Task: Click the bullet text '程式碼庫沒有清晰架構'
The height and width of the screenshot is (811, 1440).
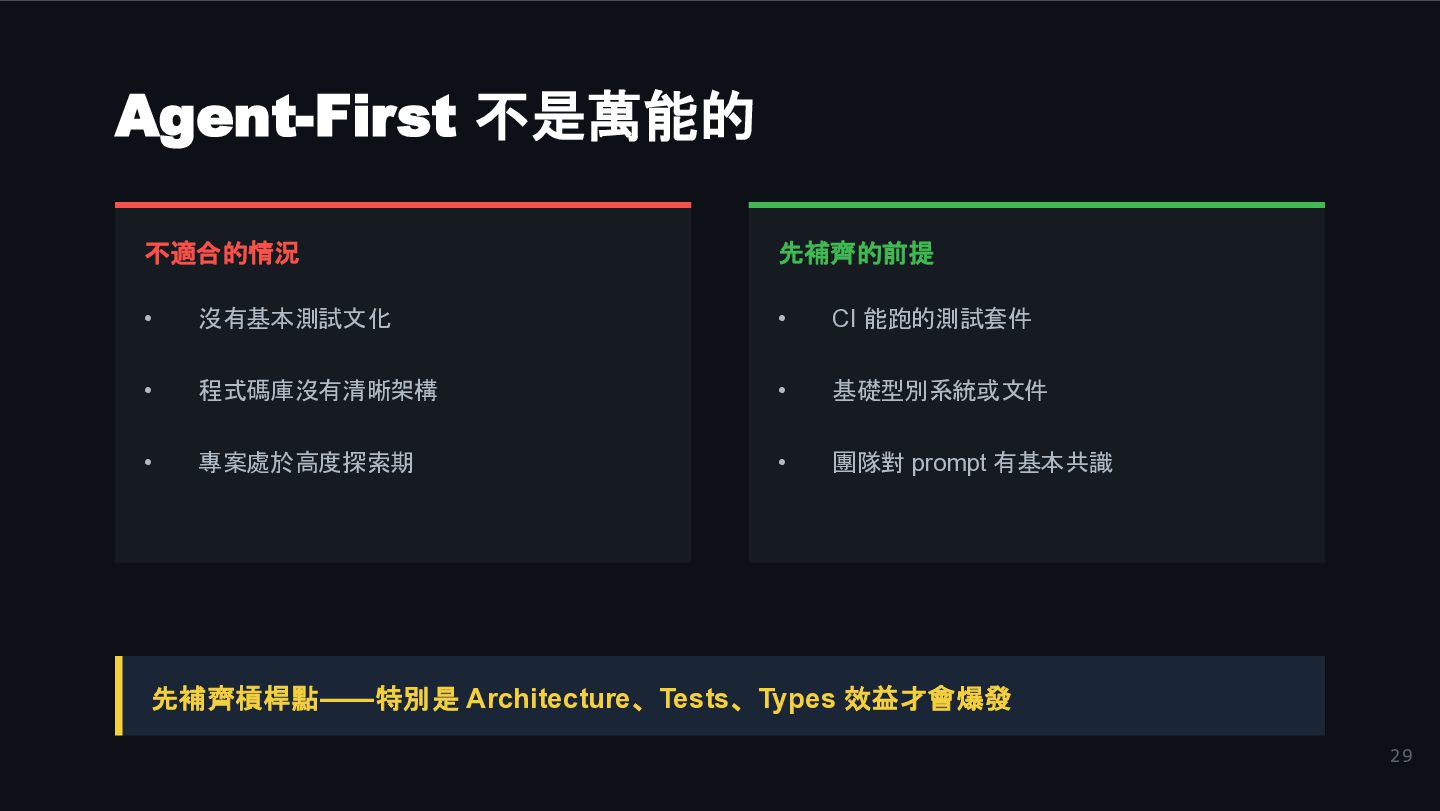Action: click(x=318, y=391)
